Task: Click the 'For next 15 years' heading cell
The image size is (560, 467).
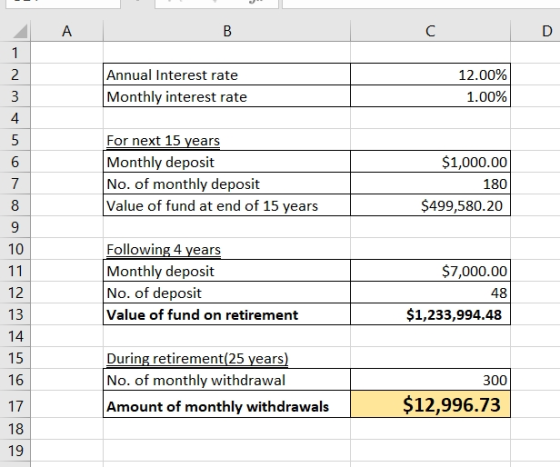Action: 227,140
